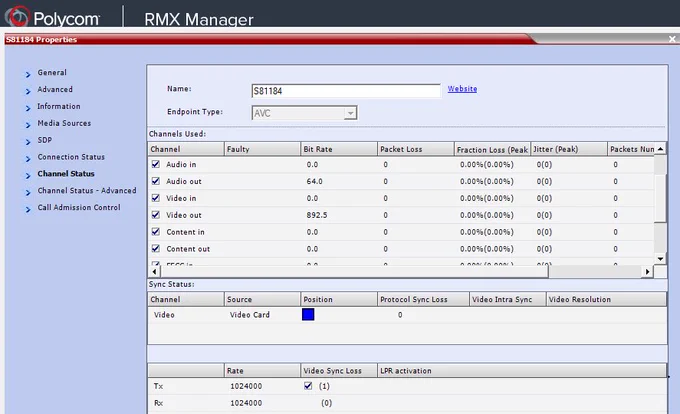Select the Tx rate 1024000 value
680x414 pixels.
[x=246, y=386]
